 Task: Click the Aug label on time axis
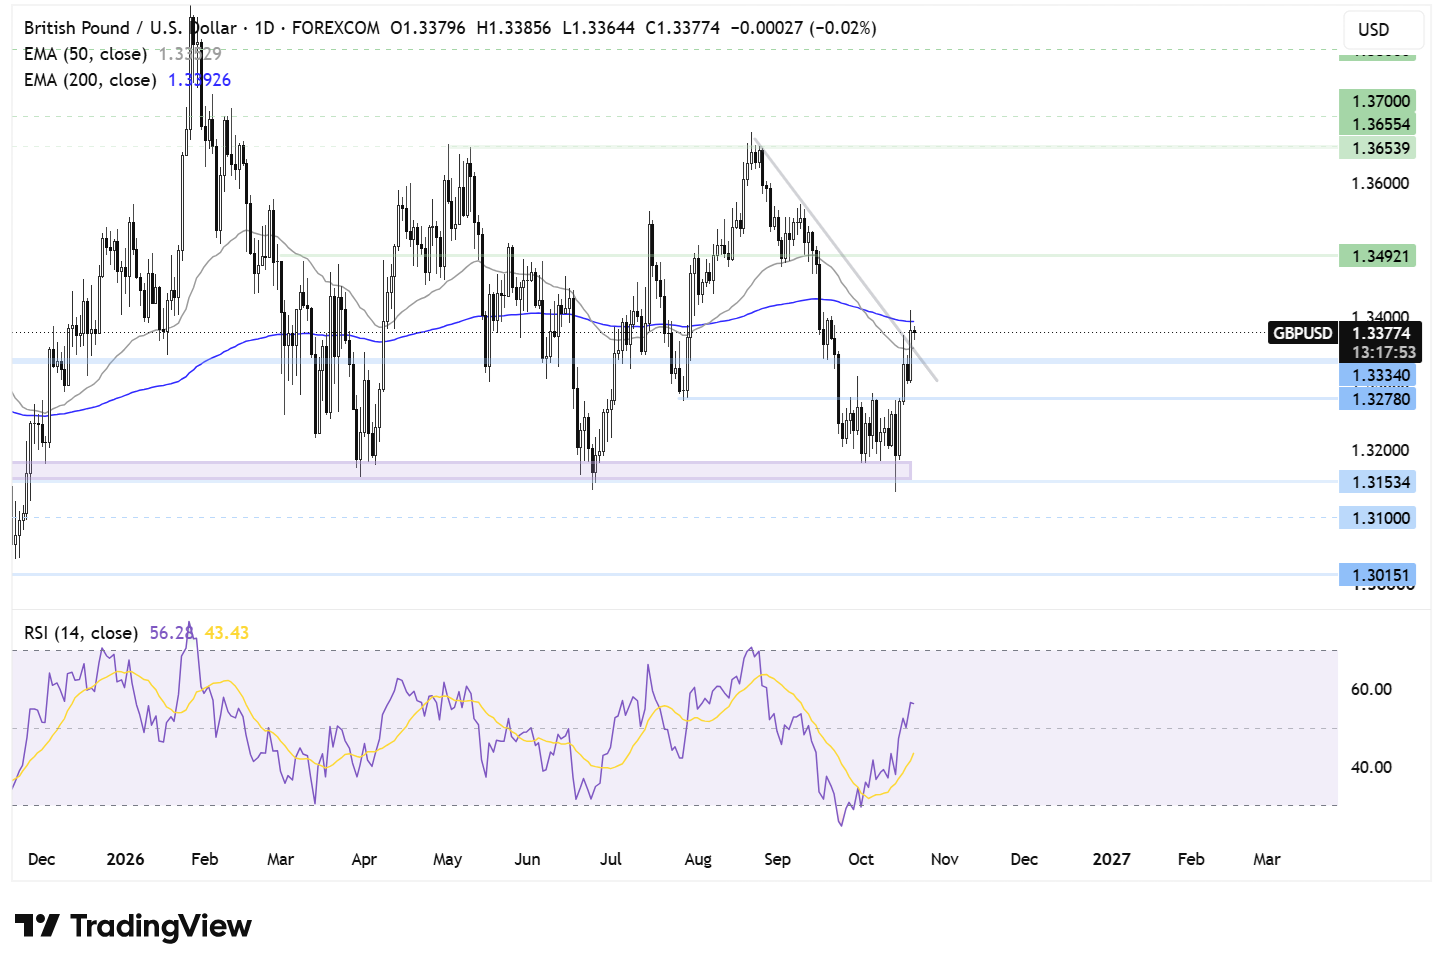coord(697,859)
